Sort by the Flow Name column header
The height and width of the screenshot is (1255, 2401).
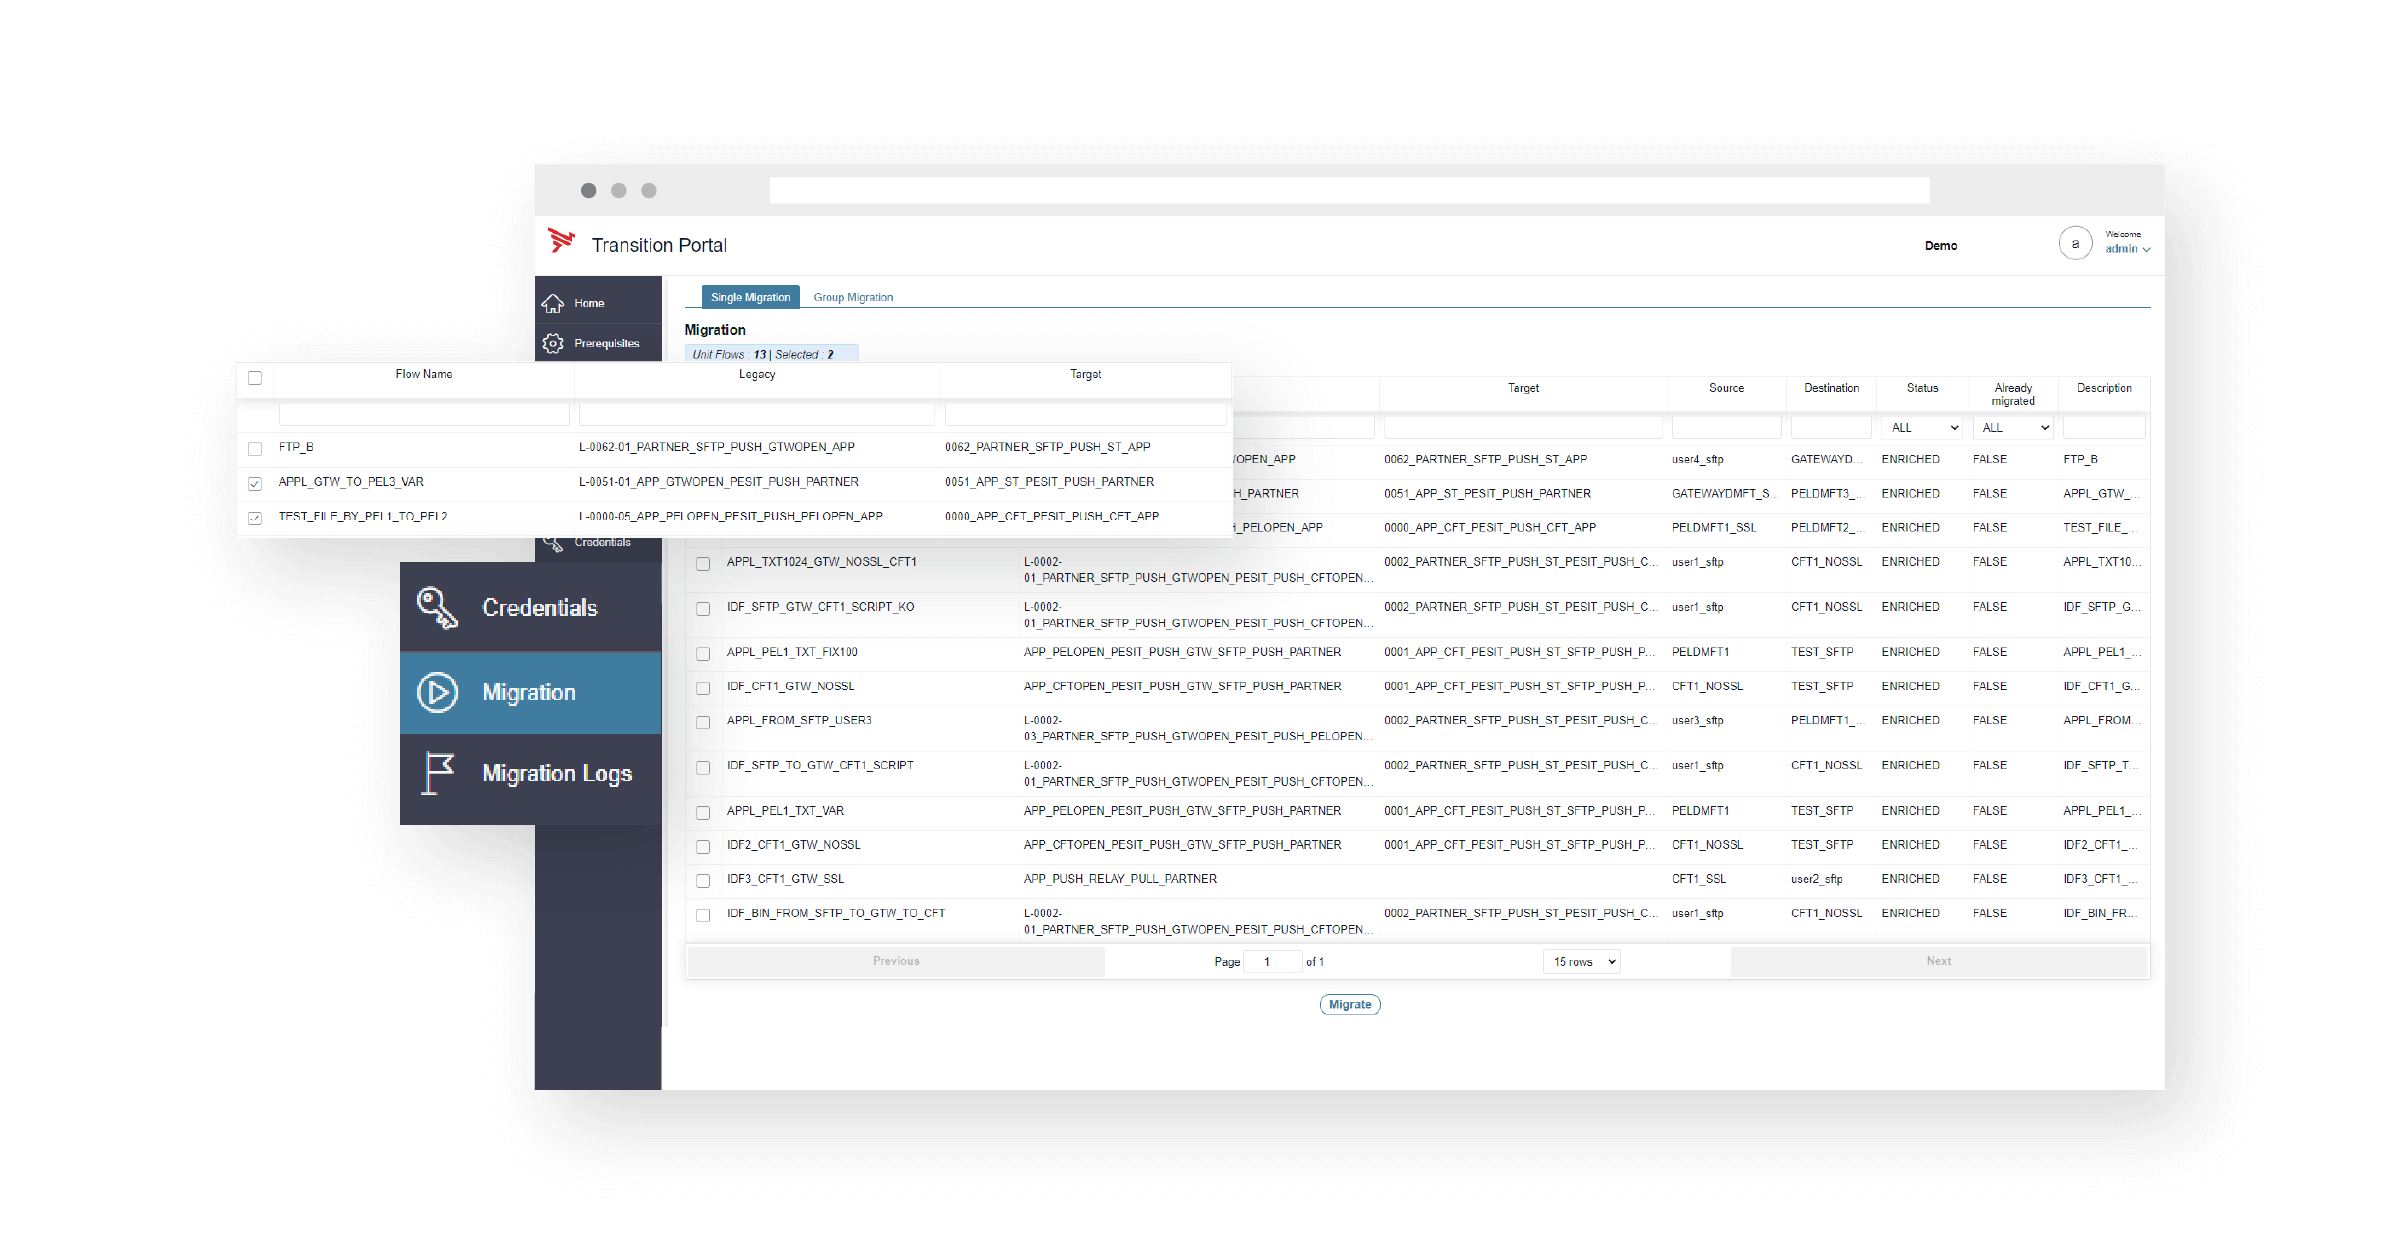click(x=424, y=374)
